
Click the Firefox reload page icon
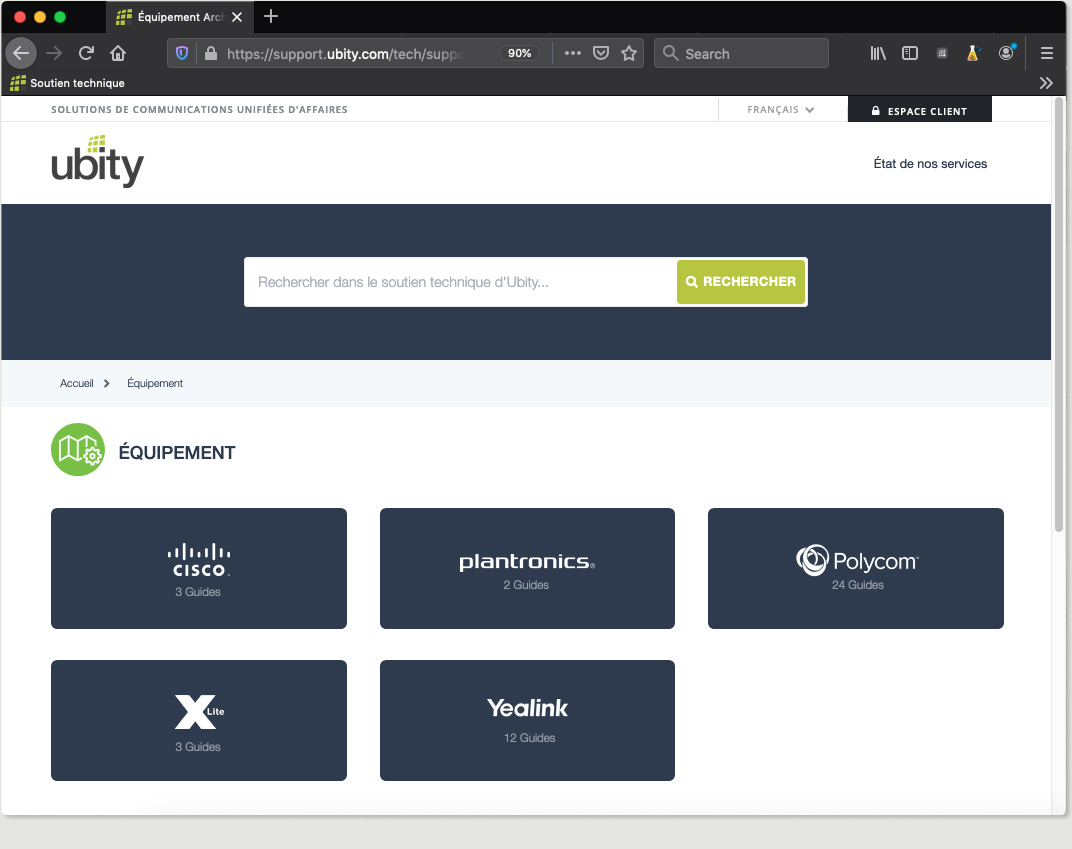87,53
